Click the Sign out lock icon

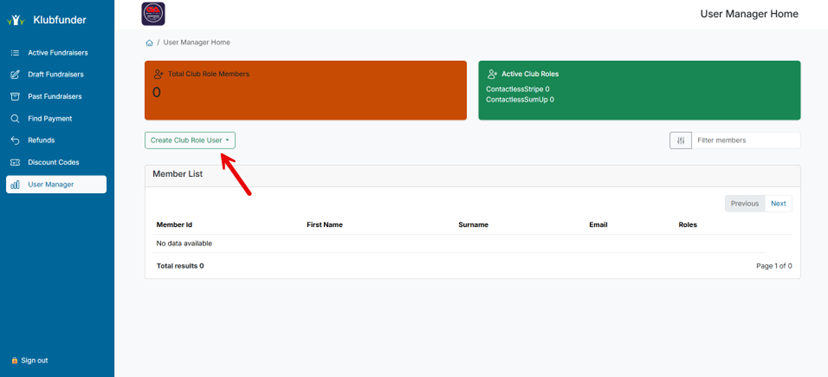point(14,361)
